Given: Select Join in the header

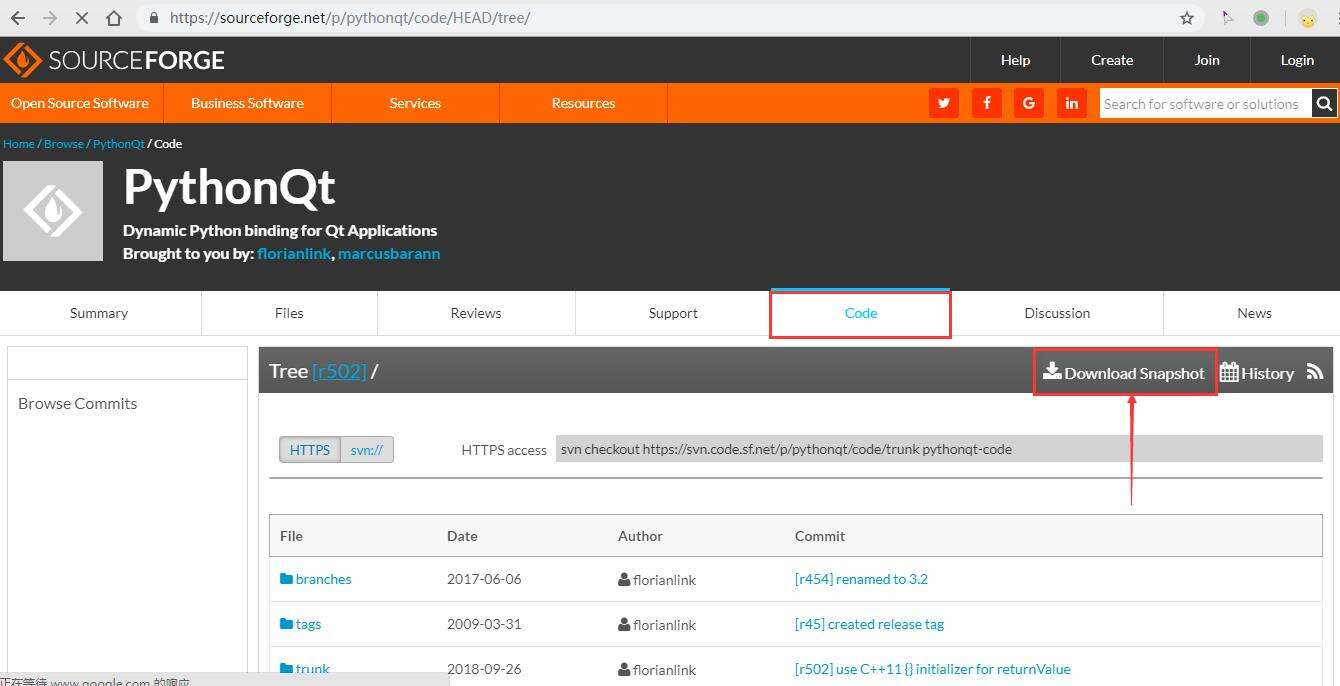Looking at the screenshot, I should pyautogui.click(x=1207, y=60).
